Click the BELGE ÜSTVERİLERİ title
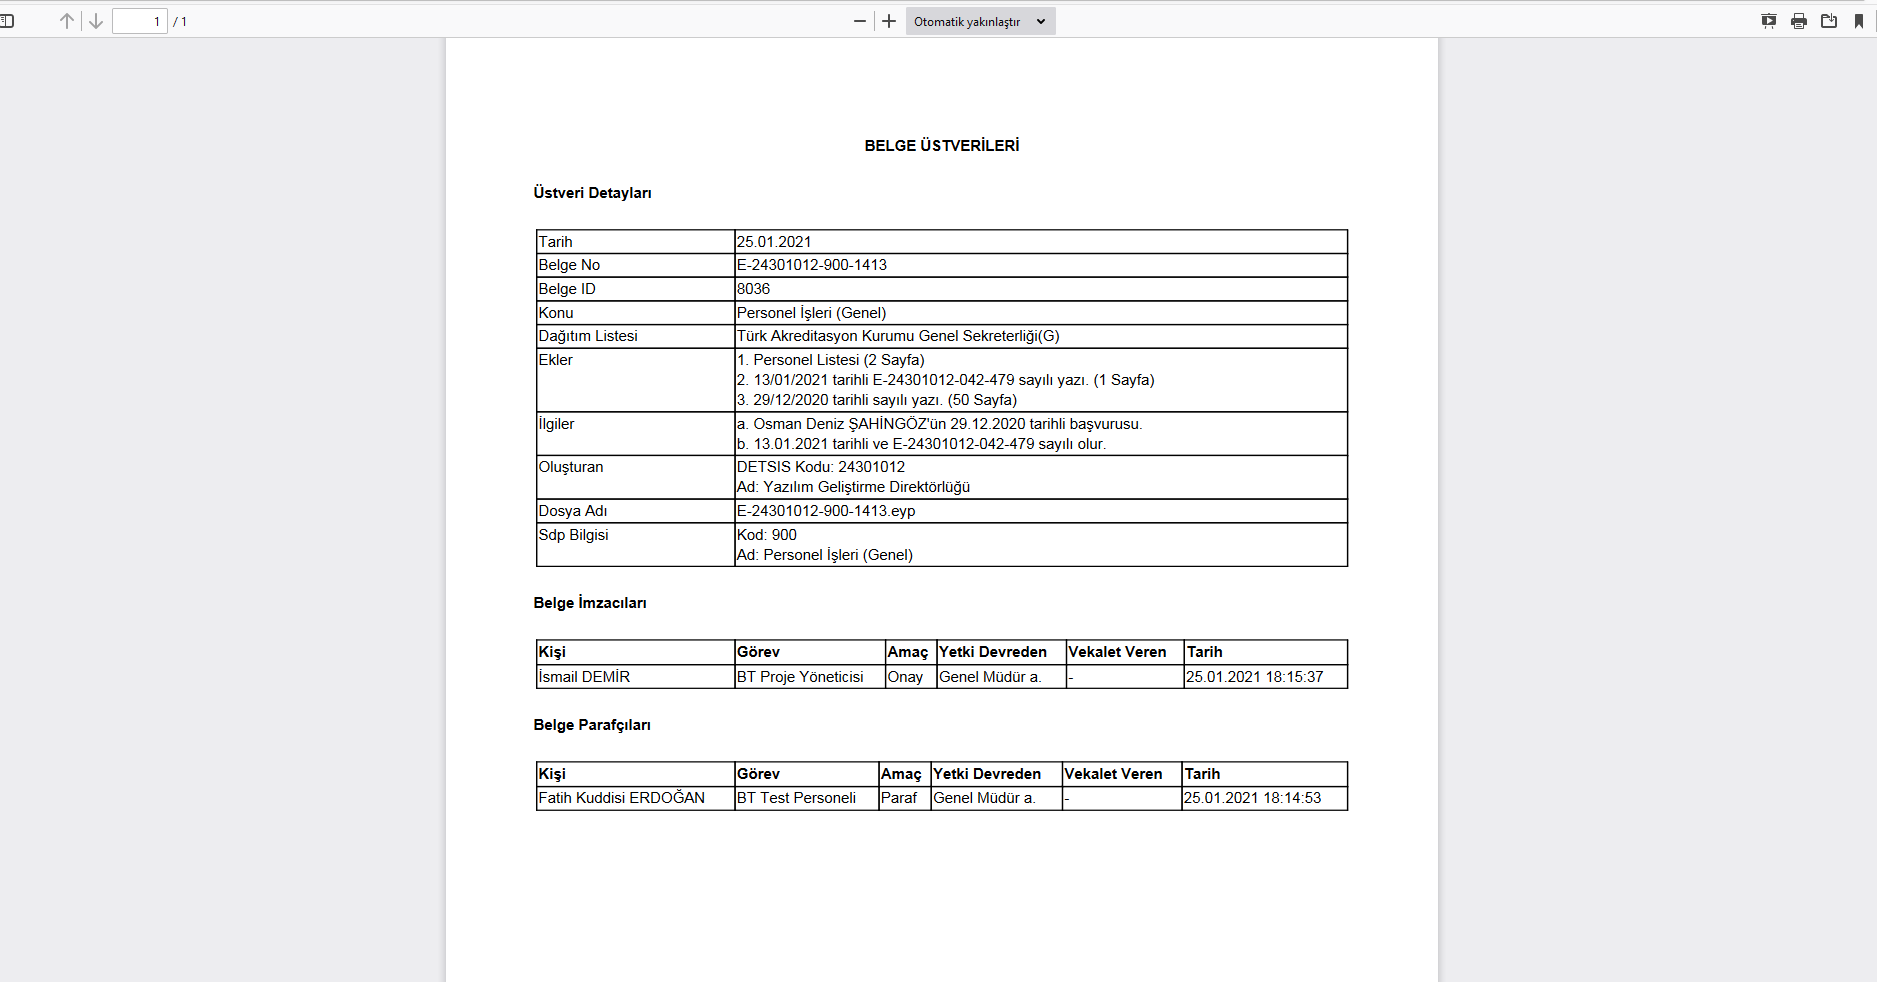This screenshot has height=982, width=1877. pos(941,146)
